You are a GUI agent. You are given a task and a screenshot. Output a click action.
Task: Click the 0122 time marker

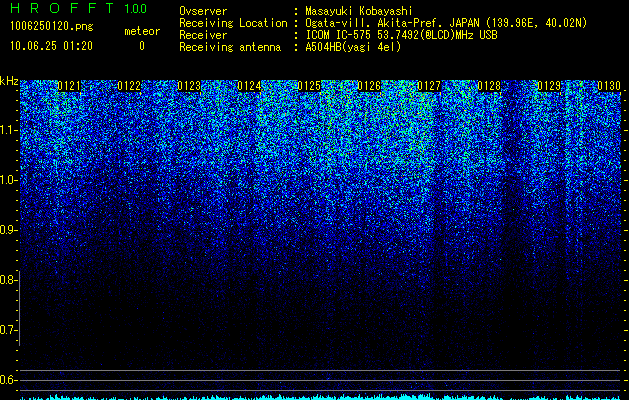[129, 86]
